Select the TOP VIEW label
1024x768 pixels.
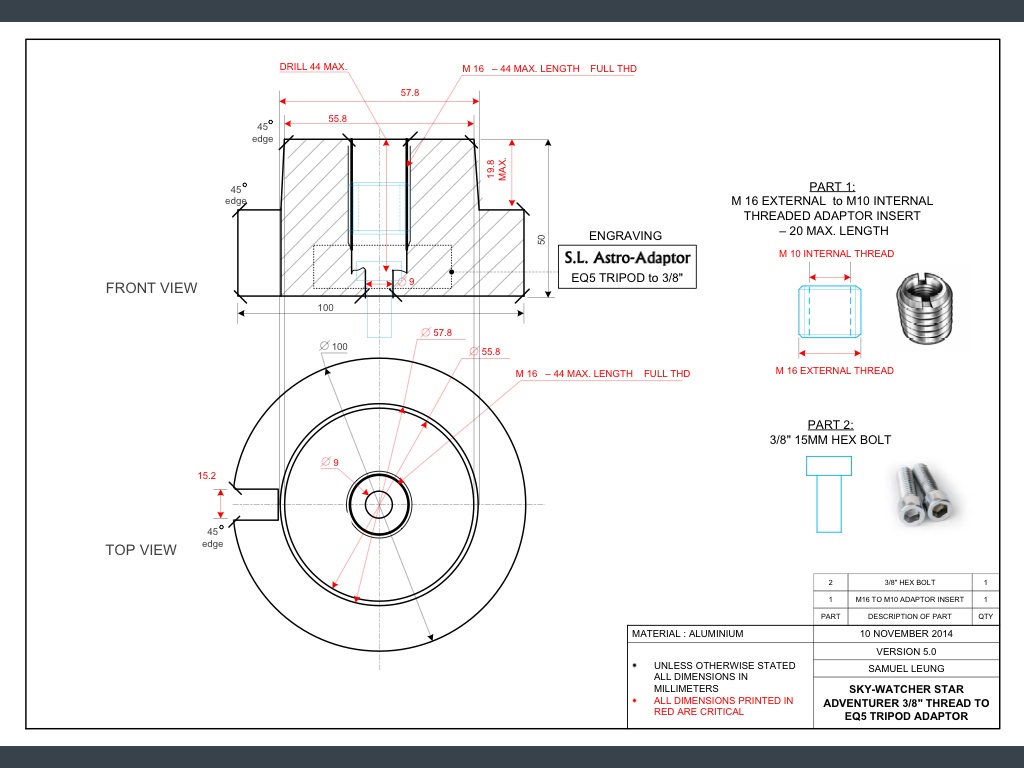(x=141, y=549)
